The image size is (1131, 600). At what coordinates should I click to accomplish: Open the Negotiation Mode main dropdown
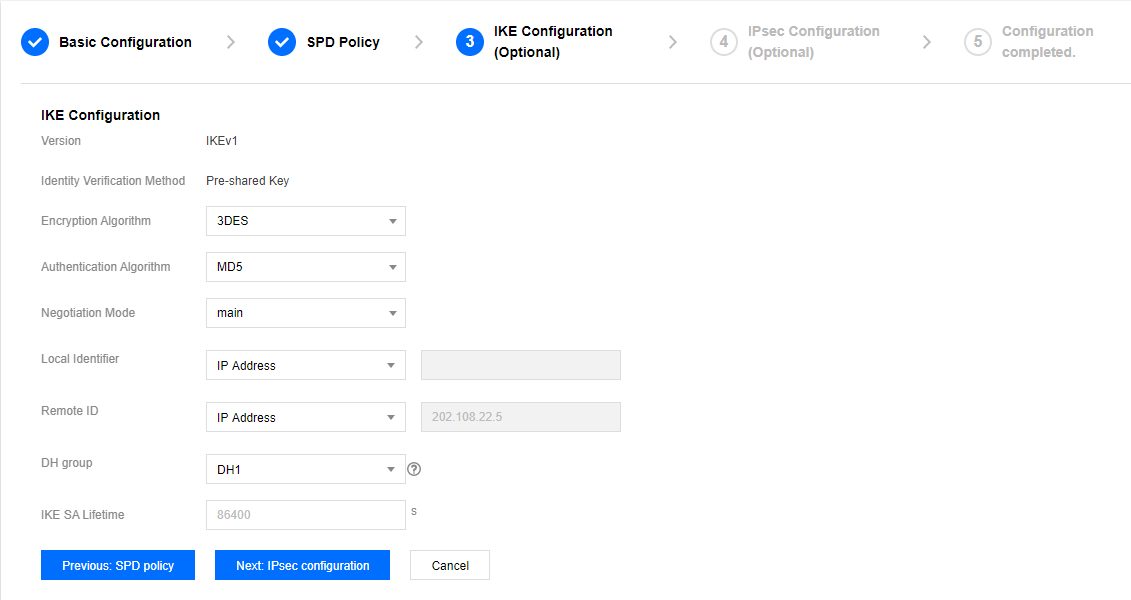tap(306, 313)
